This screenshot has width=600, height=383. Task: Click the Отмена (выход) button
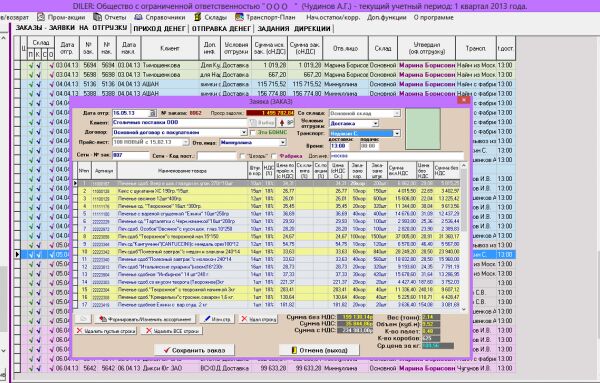tap(320, 350)
